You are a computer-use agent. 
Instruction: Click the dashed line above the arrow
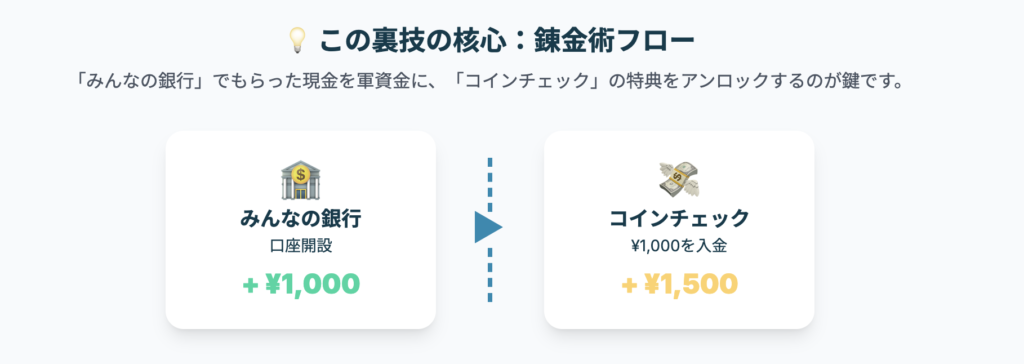coord(490,184)
